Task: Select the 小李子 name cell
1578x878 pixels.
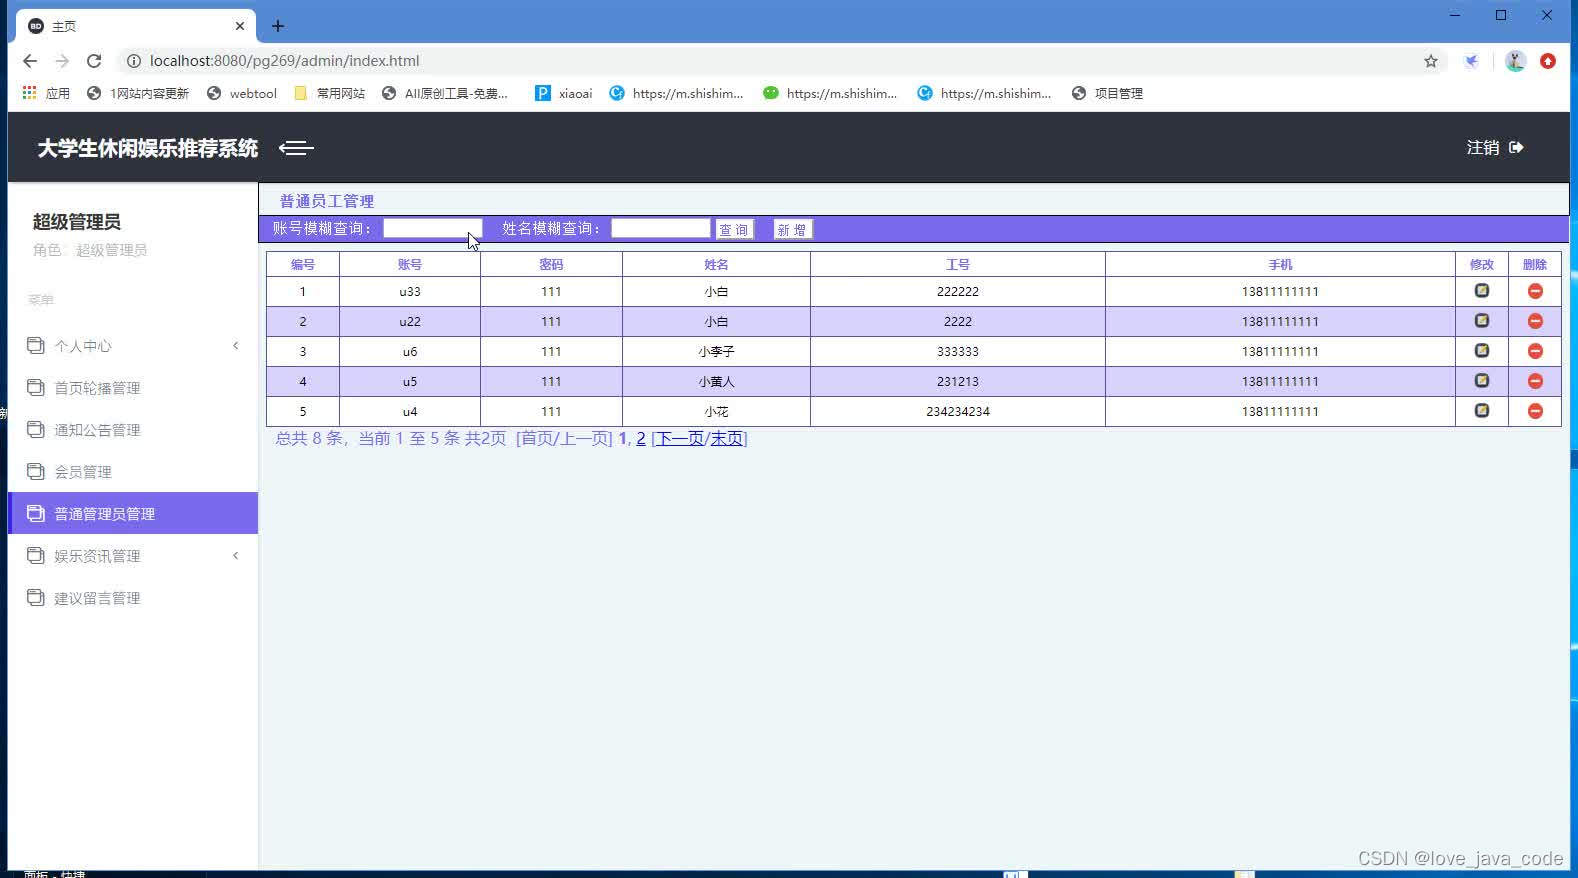Action: 716,351
